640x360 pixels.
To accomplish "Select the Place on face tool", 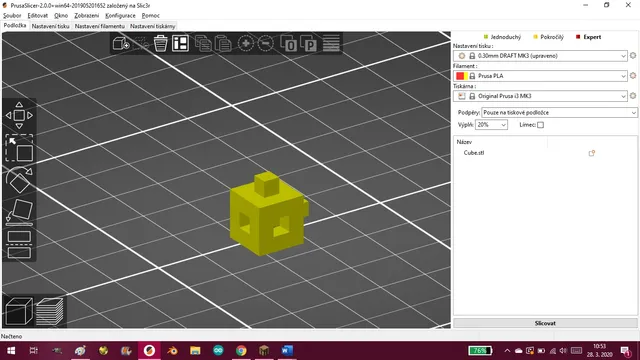I will [19, 212].
